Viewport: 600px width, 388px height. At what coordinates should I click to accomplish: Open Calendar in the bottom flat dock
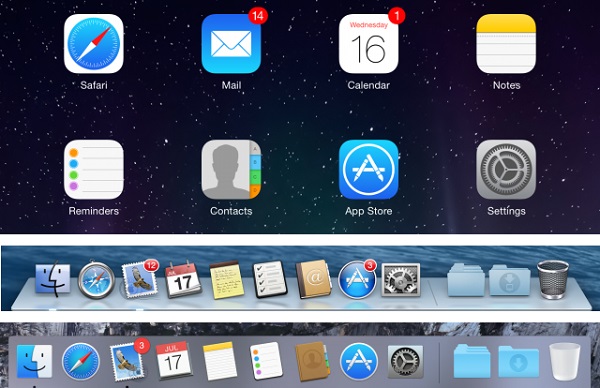click(174, 360)
